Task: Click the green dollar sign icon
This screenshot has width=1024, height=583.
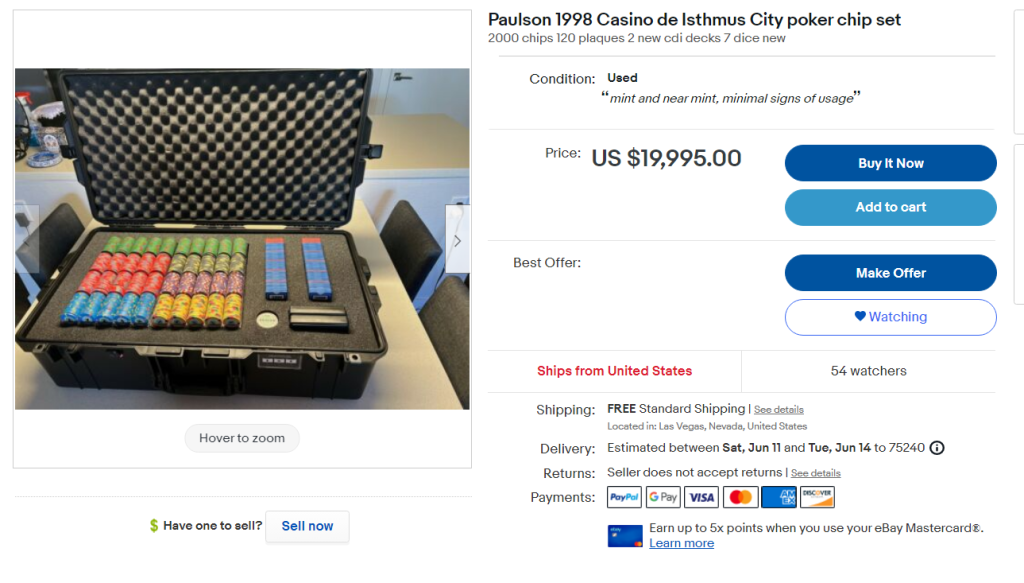Action: click(x=154, y=526)
